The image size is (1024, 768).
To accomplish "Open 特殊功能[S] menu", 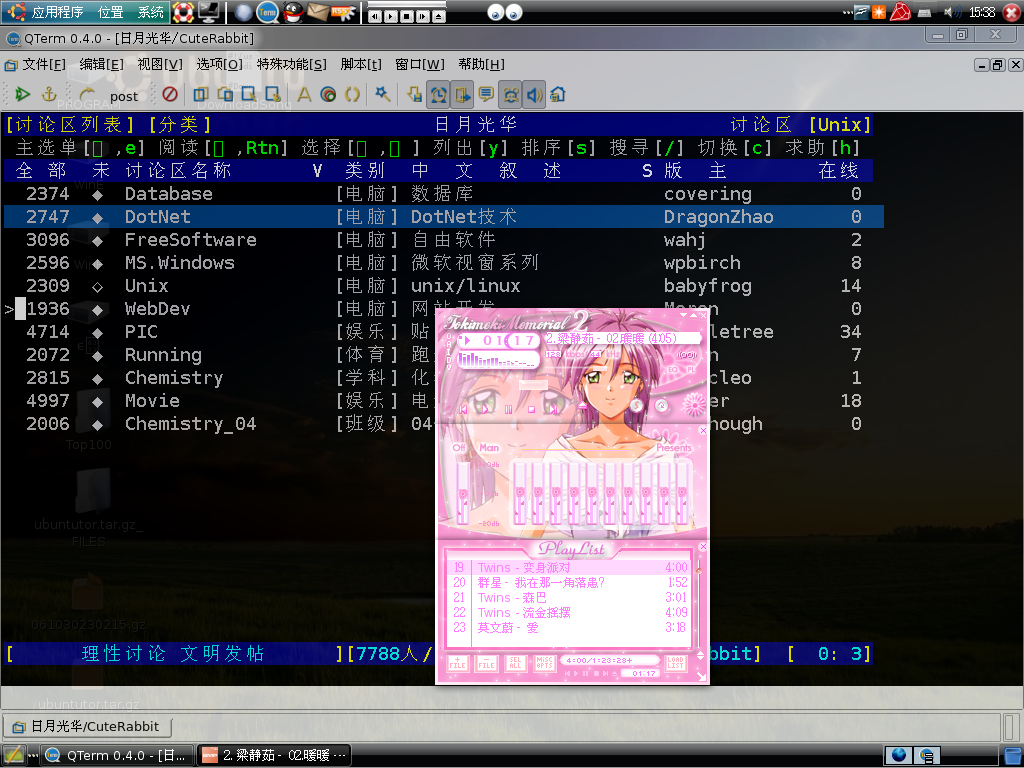I will click(291, 64).
